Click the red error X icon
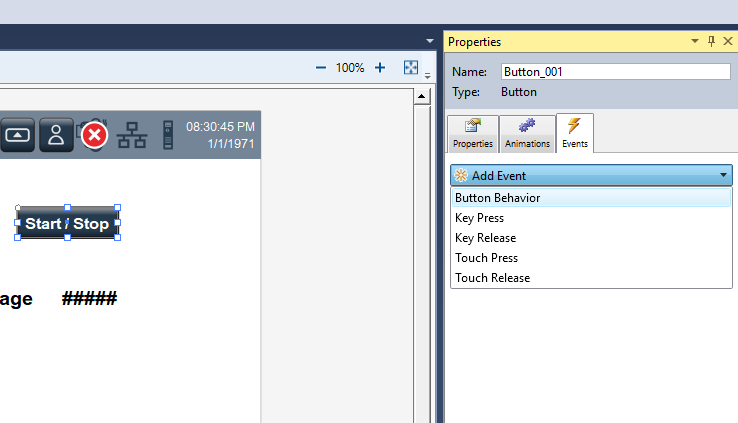This screenshot has width=738, height=423. coord(94,135)
